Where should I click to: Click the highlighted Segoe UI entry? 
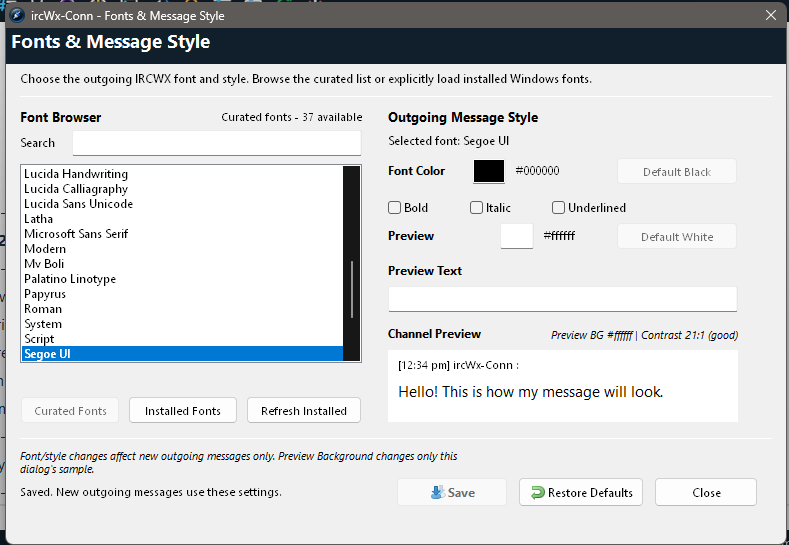tap(182, 354)
